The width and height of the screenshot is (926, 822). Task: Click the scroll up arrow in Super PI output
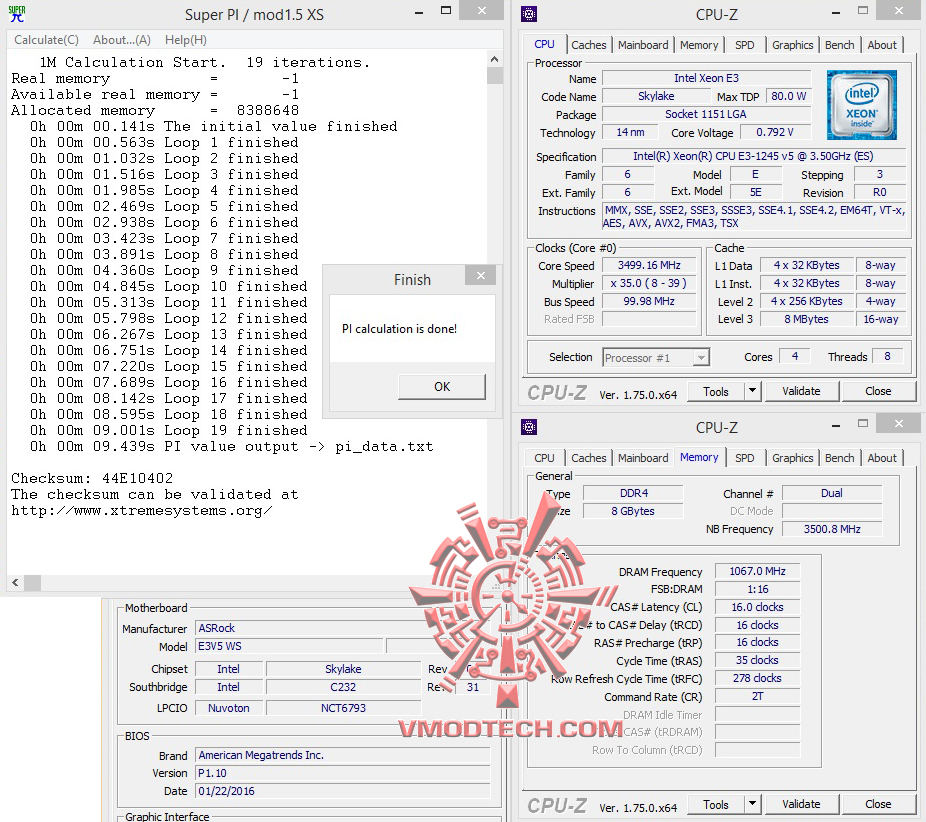pyautogui.click(x=494, y=59)
